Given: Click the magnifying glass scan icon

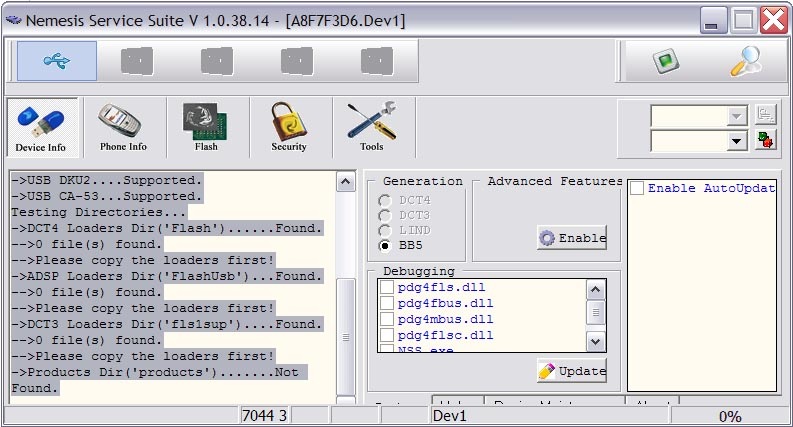Looking at the screenshot, I should pyautogui.click(x=746, y=61).
